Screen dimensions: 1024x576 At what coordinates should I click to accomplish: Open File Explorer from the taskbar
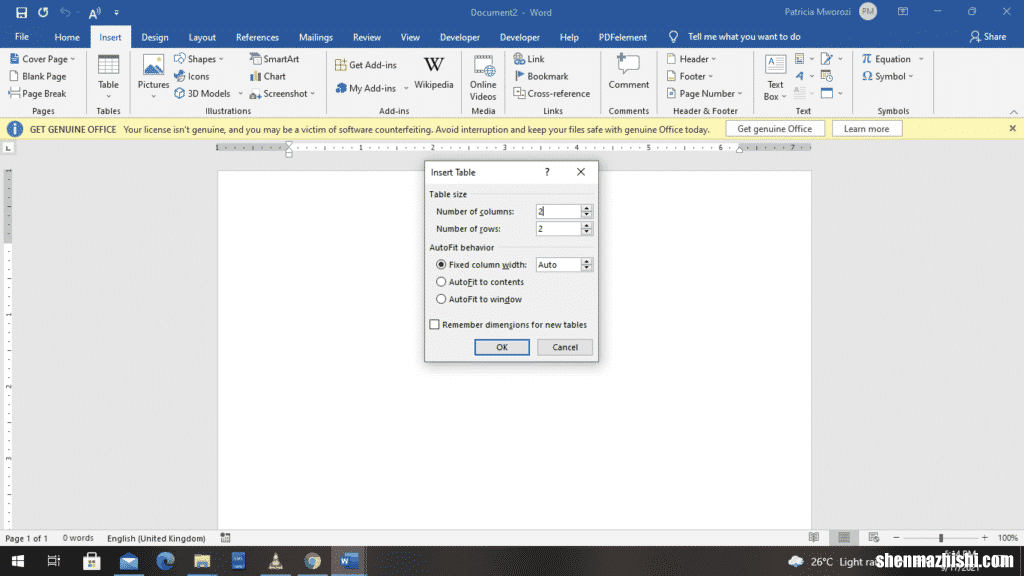click(x=202, y=561)
